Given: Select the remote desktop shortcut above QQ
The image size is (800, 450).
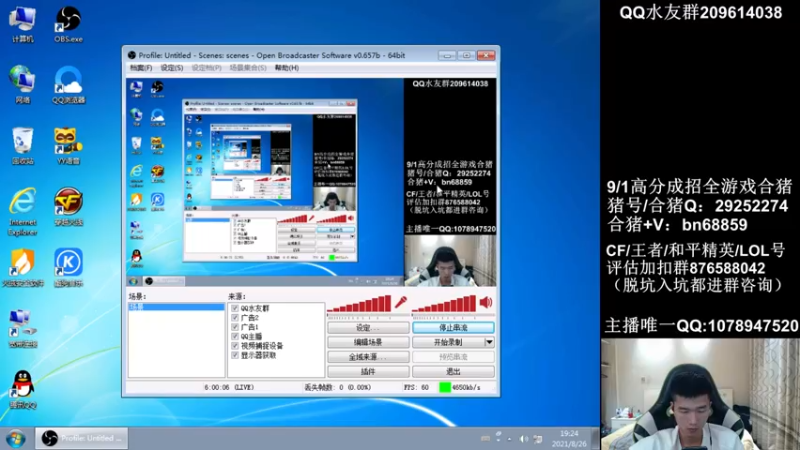Looking at the screenshot, I should pos(22,329).
